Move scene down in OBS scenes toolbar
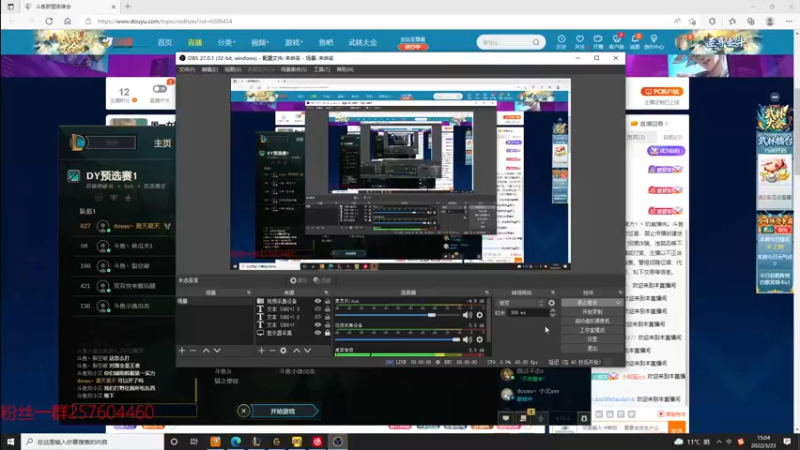 [217, 351]
